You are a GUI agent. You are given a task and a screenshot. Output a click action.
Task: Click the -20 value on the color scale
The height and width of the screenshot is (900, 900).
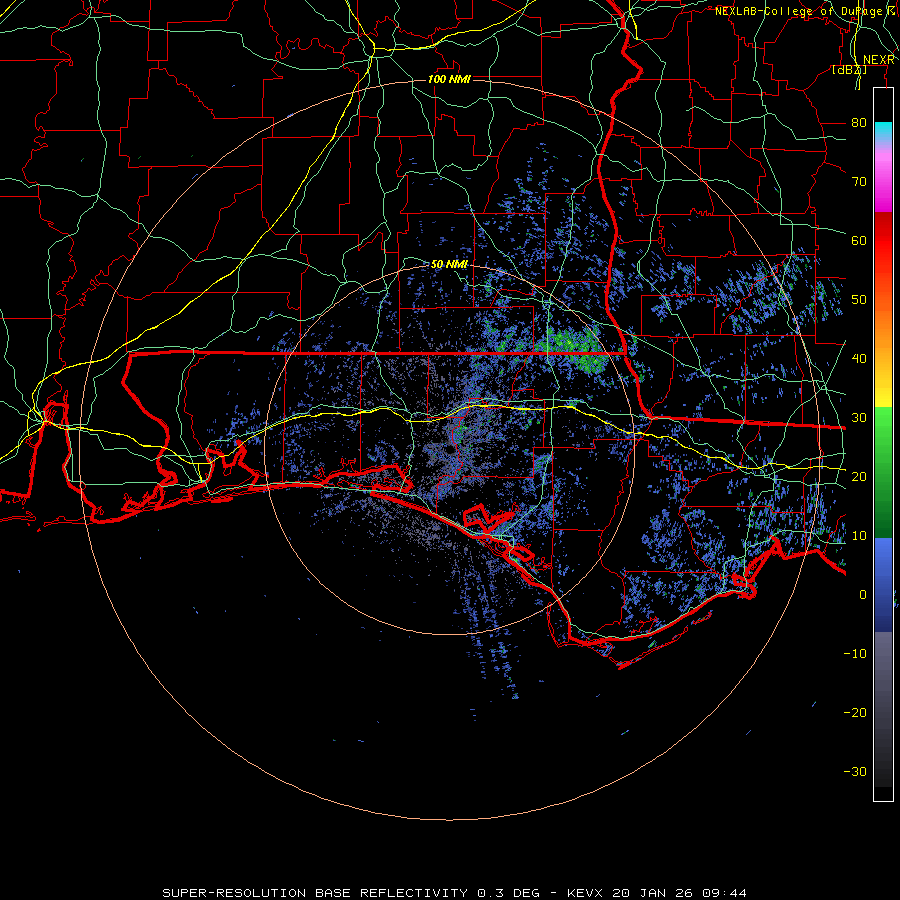855,713
